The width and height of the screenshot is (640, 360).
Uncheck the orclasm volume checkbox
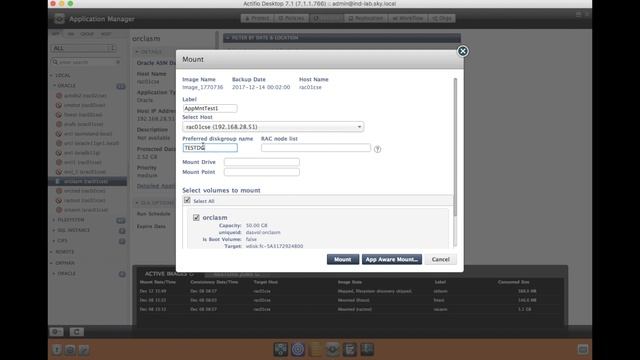click(x=196, y=218)
